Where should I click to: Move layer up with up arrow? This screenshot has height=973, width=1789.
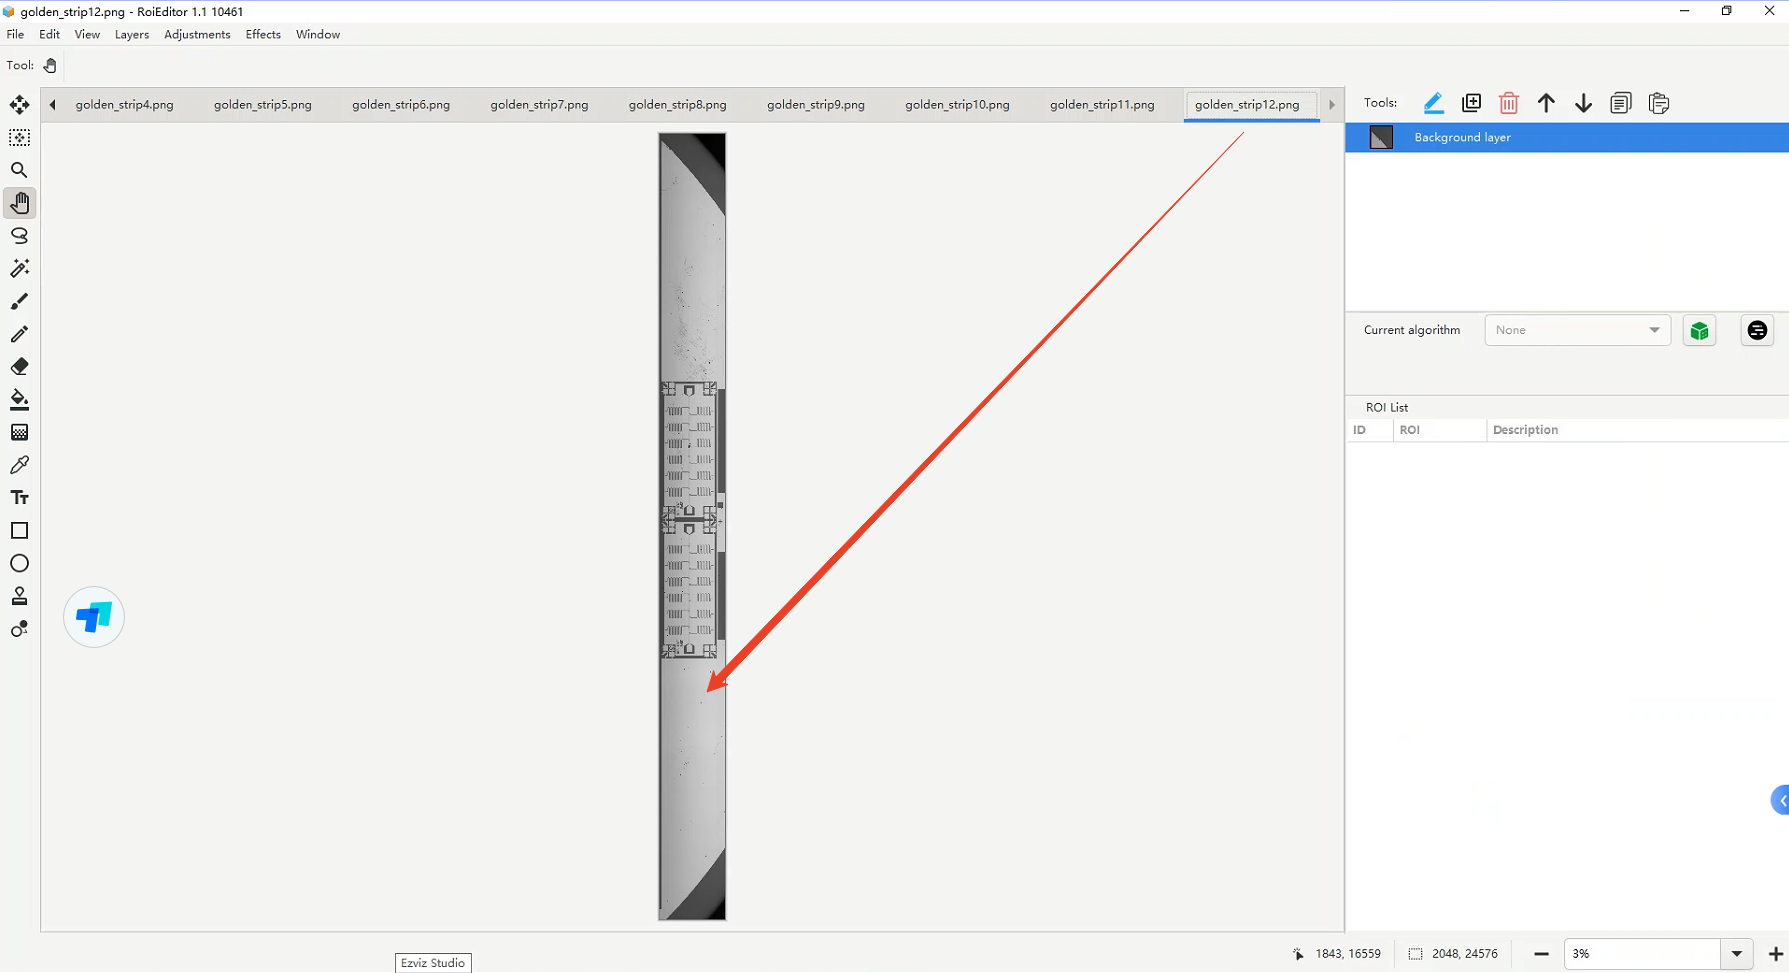1546,103
